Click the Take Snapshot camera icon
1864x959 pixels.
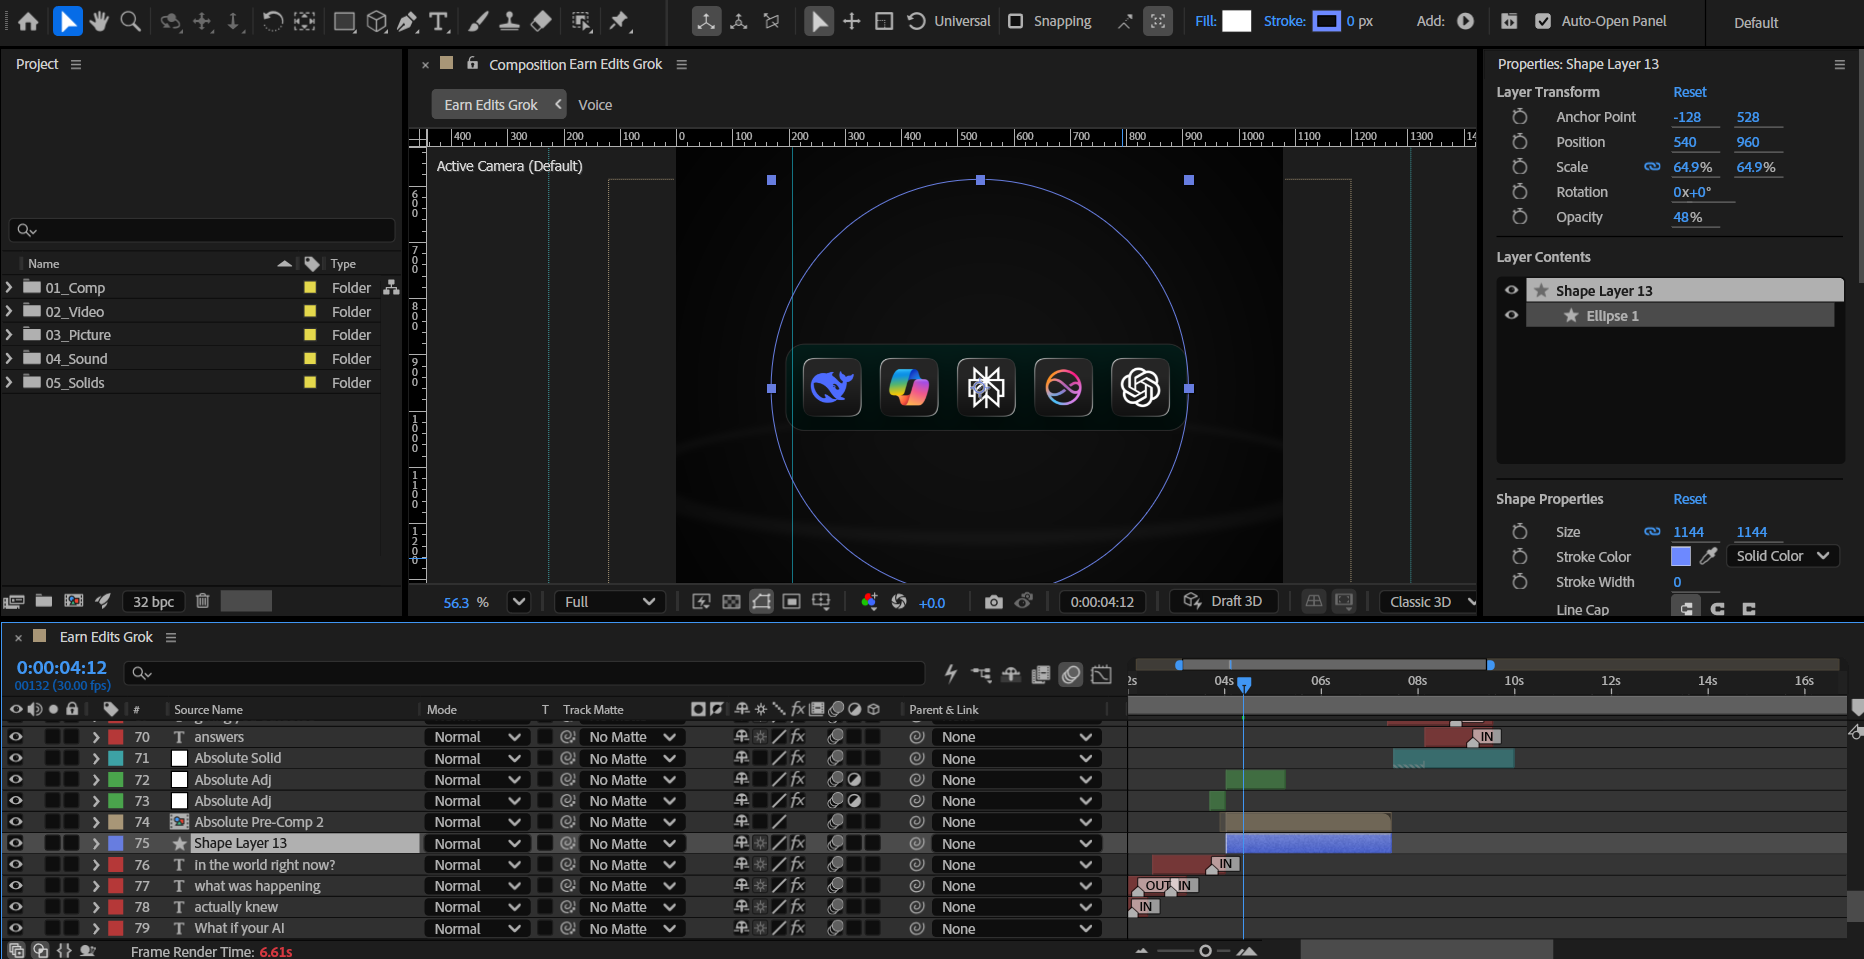click(993, 602)
